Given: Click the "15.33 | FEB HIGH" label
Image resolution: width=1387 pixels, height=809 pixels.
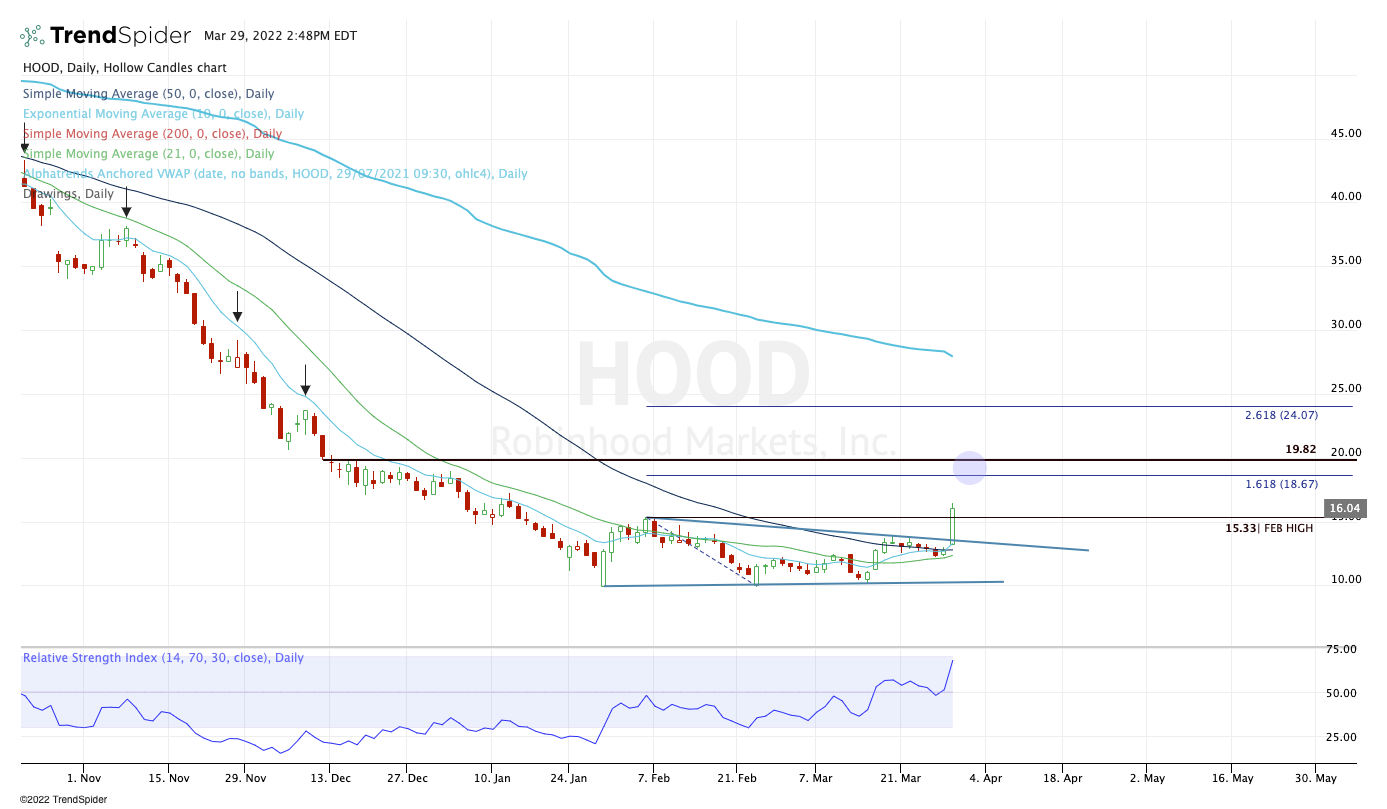Looking at the screenshot, I should (x=1269, y=528).
